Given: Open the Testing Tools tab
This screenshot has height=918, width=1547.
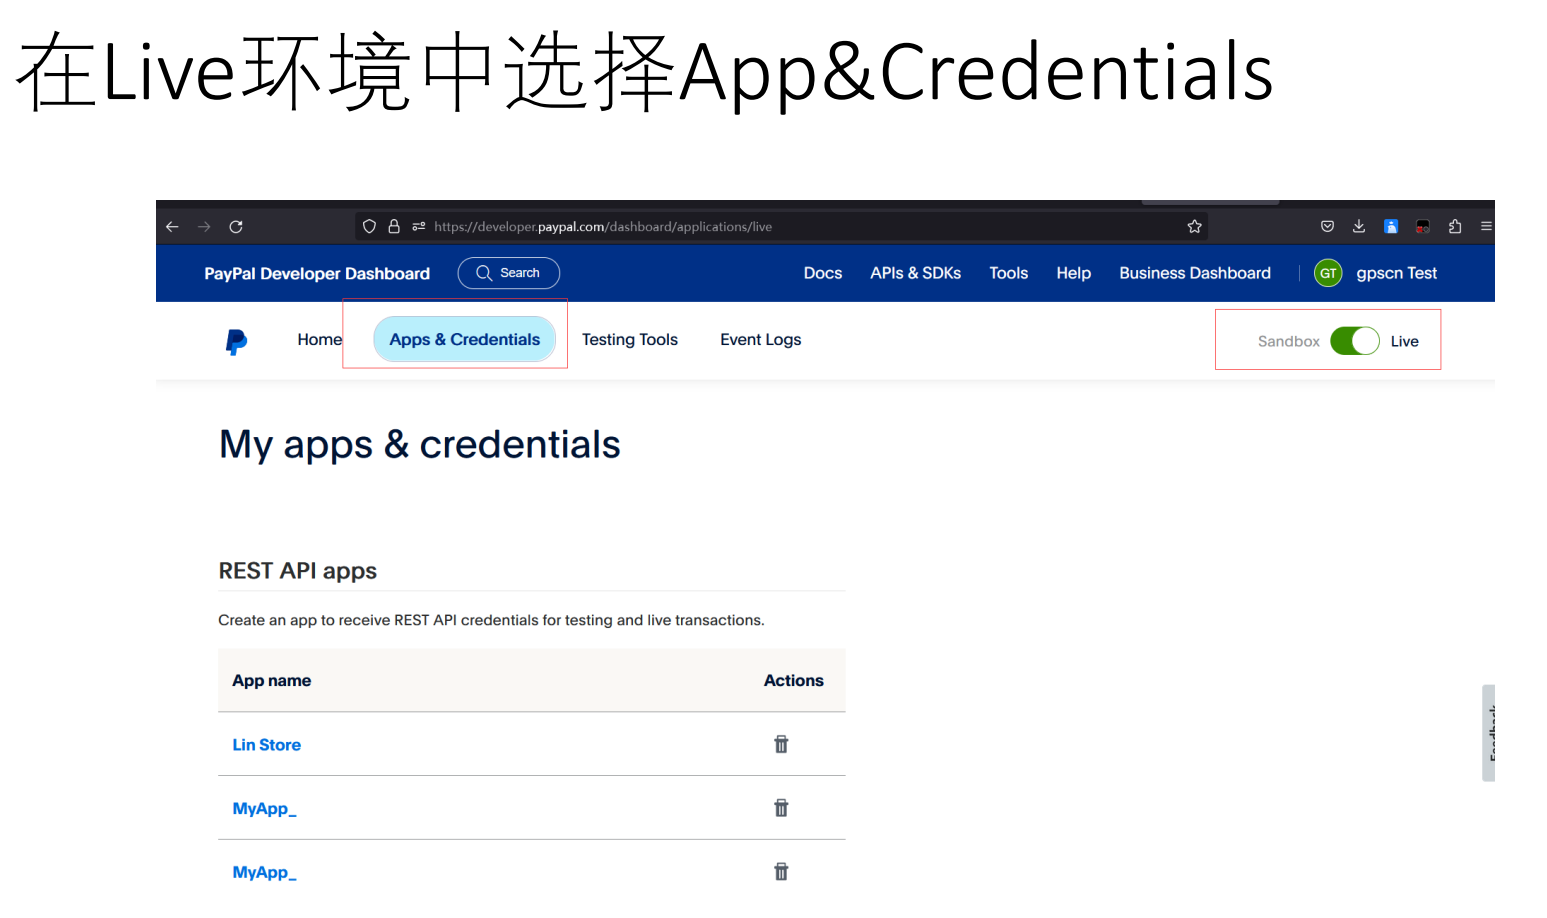Looking at the screenshot, I should (x=630, y=340).
